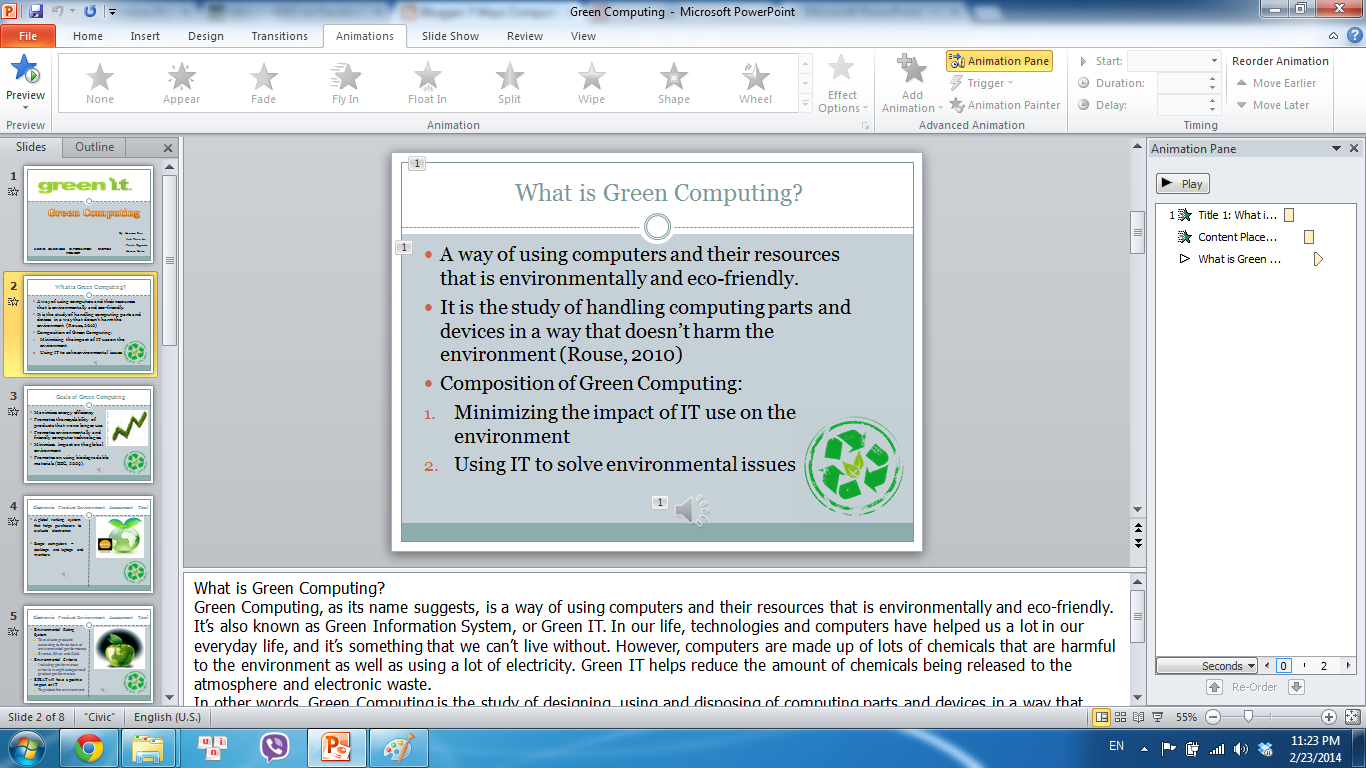Toggle off the Animation Pane
The height and width of the screenshot is (768, 1366).
pyautogui.click(x=999, y=61)
